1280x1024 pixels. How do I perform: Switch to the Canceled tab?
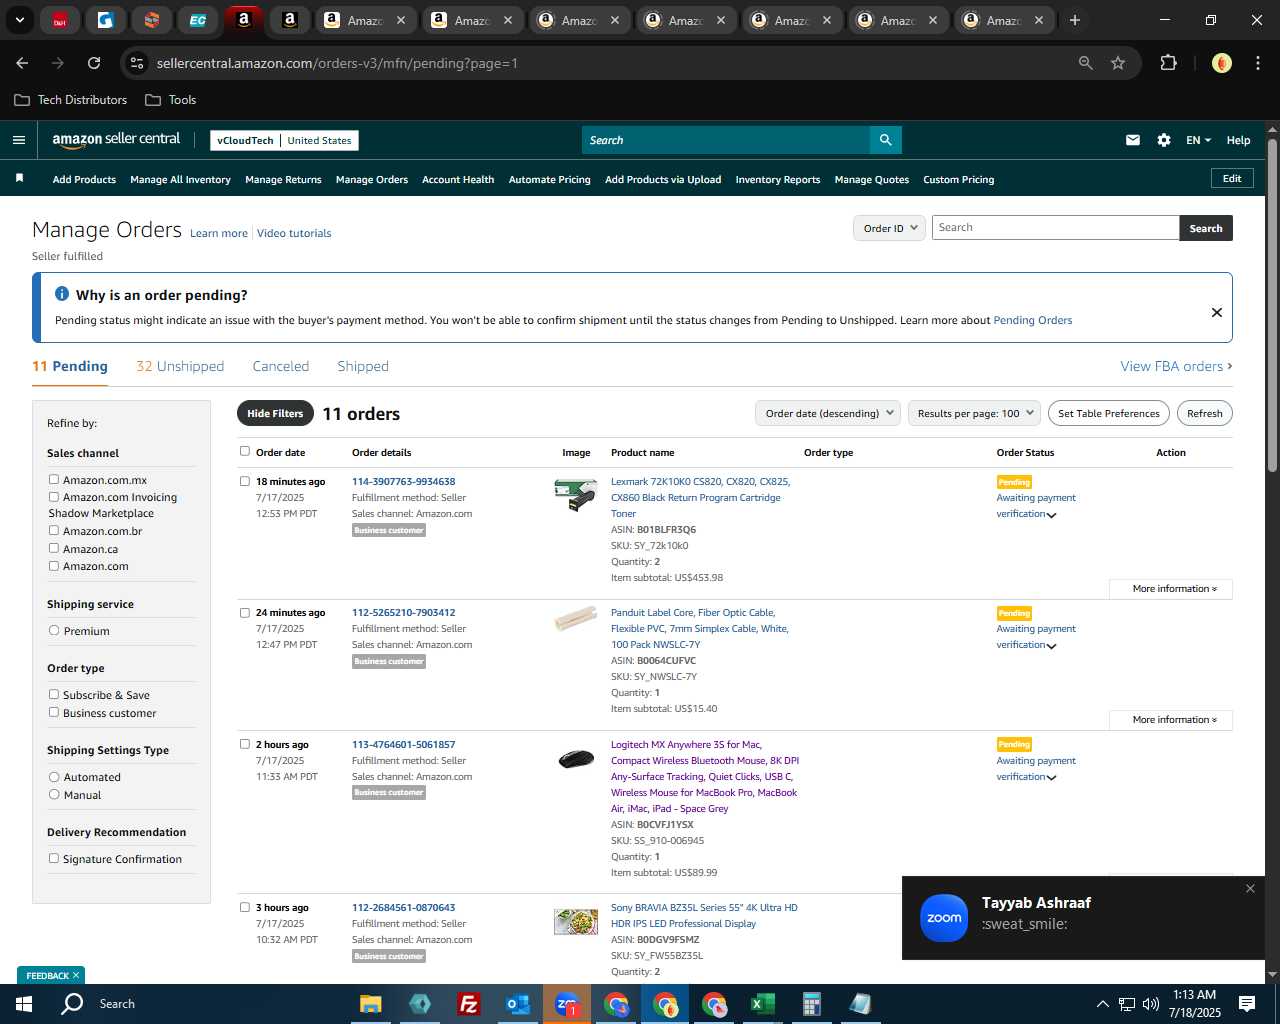(281, 366)
